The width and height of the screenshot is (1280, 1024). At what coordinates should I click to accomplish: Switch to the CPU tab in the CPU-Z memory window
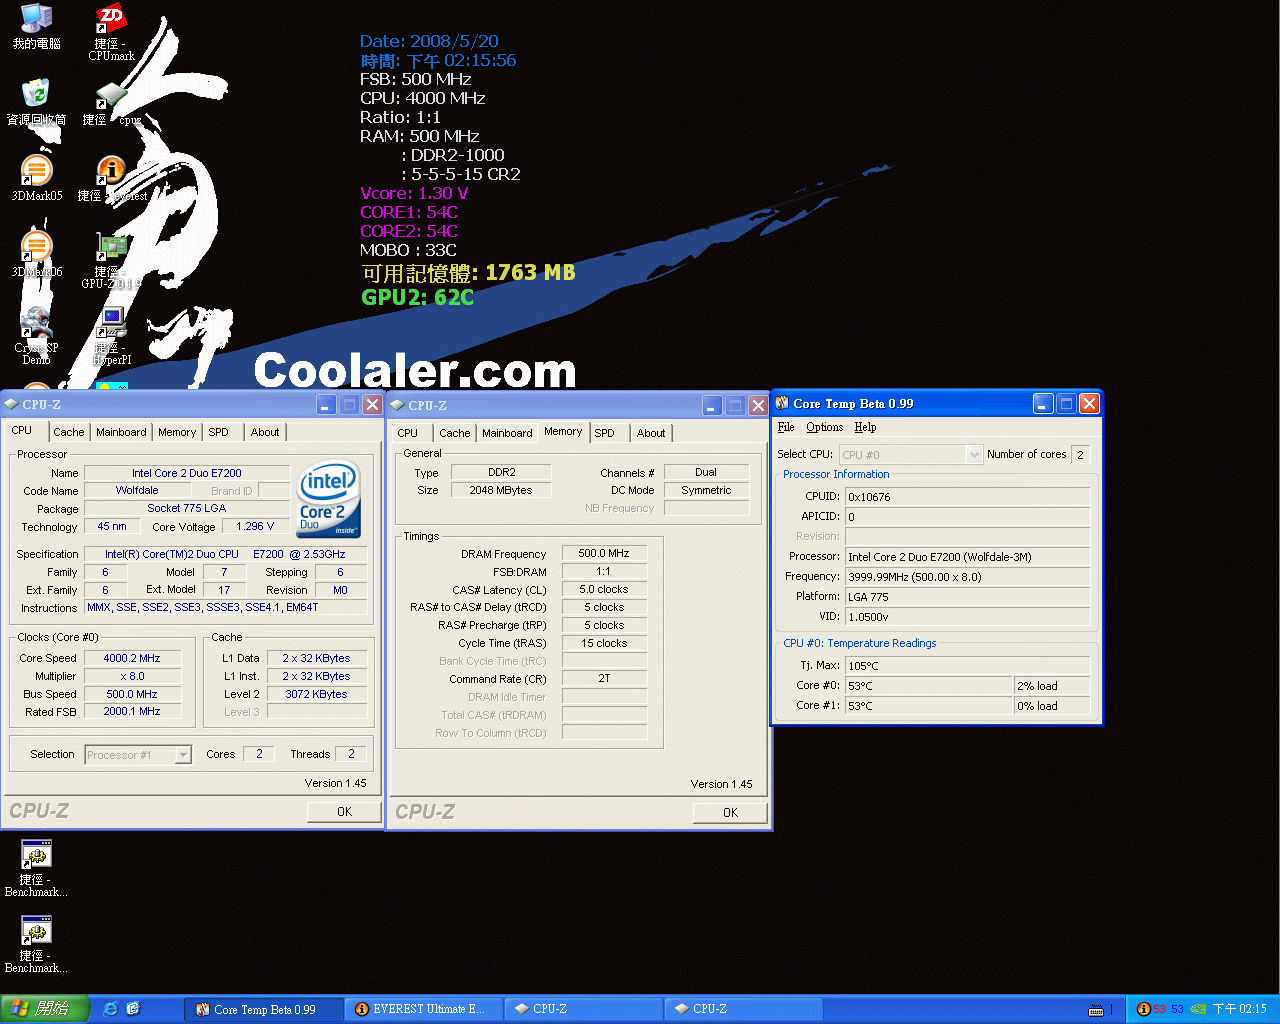[x=408, y=433]
